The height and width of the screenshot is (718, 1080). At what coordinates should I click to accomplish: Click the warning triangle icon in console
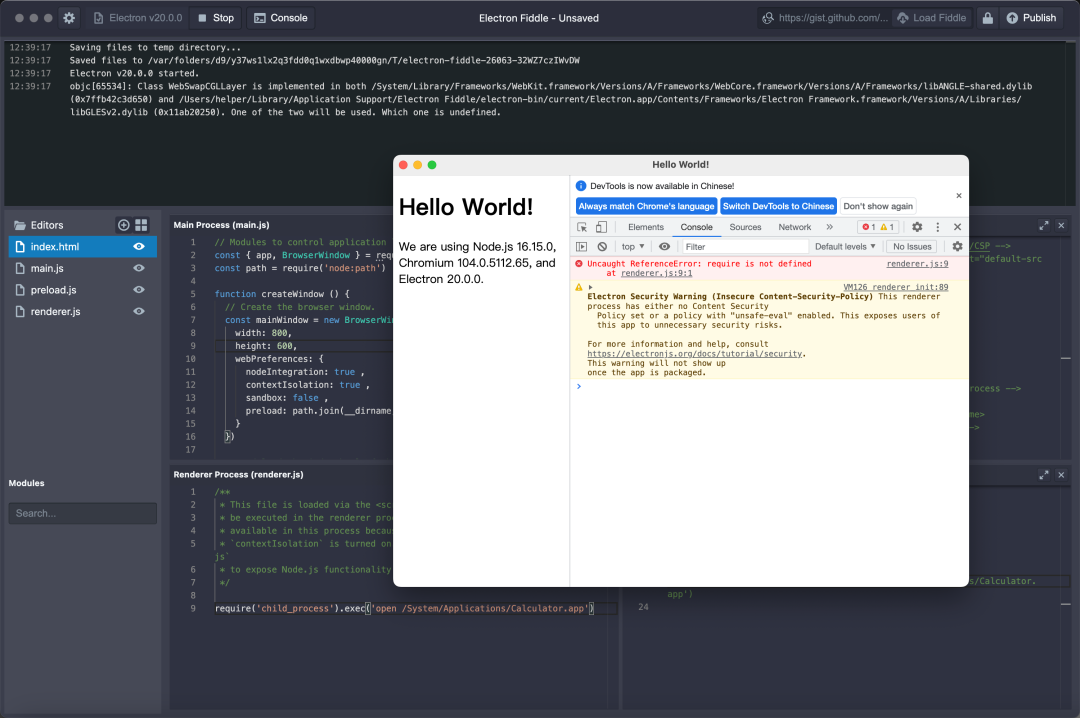[579, 287]
